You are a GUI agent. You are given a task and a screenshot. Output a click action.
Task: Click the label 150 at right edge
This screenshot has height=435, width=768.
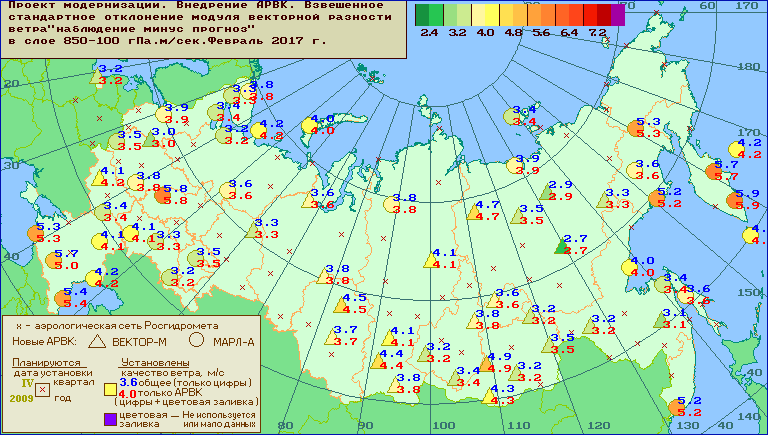748,292
